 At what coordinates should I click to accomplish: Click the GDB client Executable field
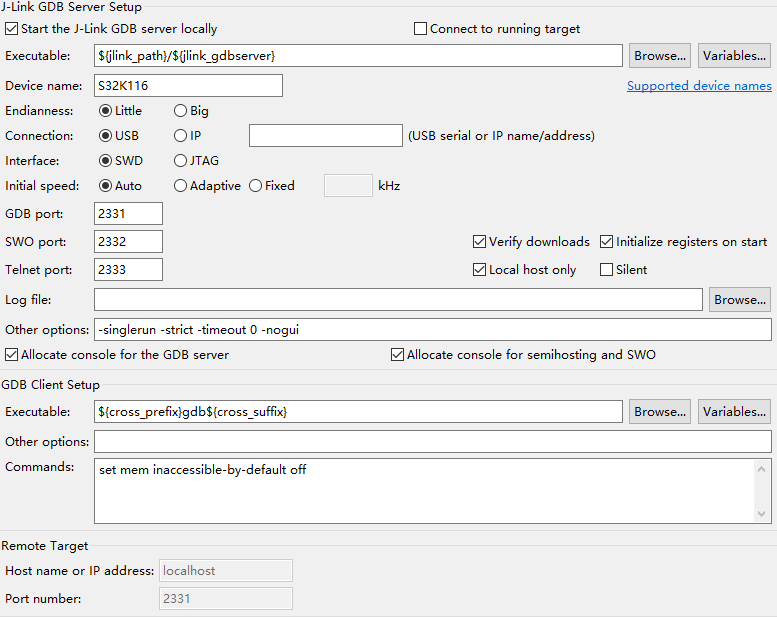click(x=358, y=412)
